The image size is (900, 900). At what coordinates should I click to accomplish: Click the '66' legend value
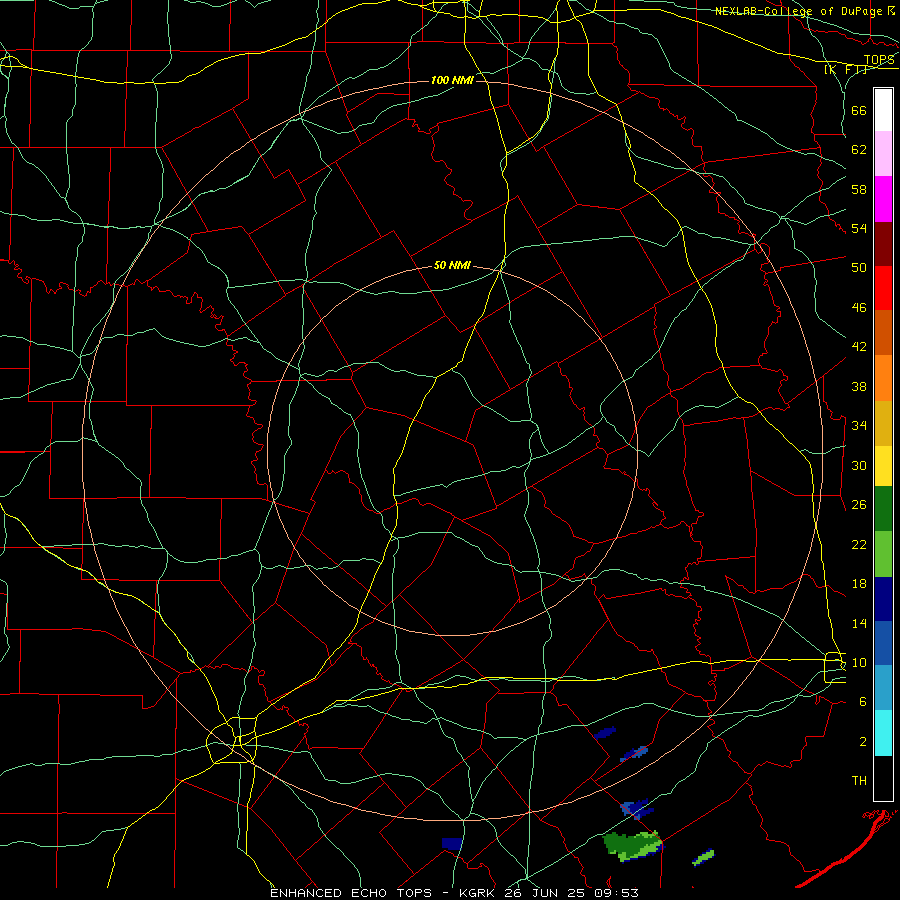tap(859, 110)
